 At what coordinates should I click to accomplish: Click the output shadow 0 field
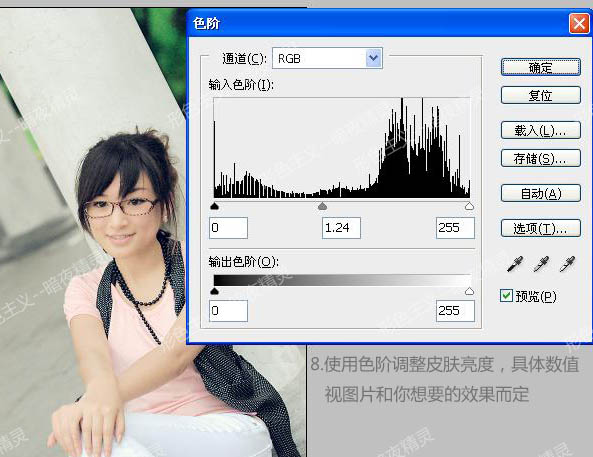tap(228, 311)
